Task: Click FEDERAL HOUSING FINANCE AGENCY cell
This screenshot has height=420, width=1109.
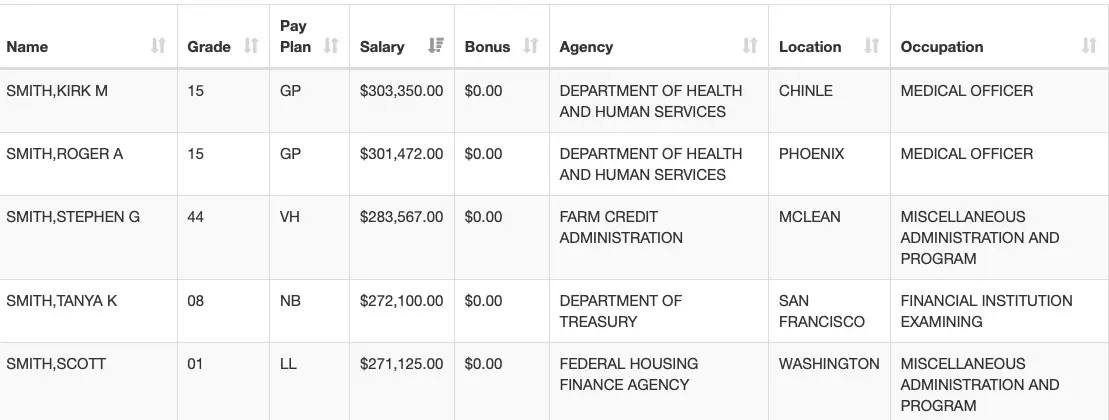Action: pyautogui.click(x=628, y=374)
